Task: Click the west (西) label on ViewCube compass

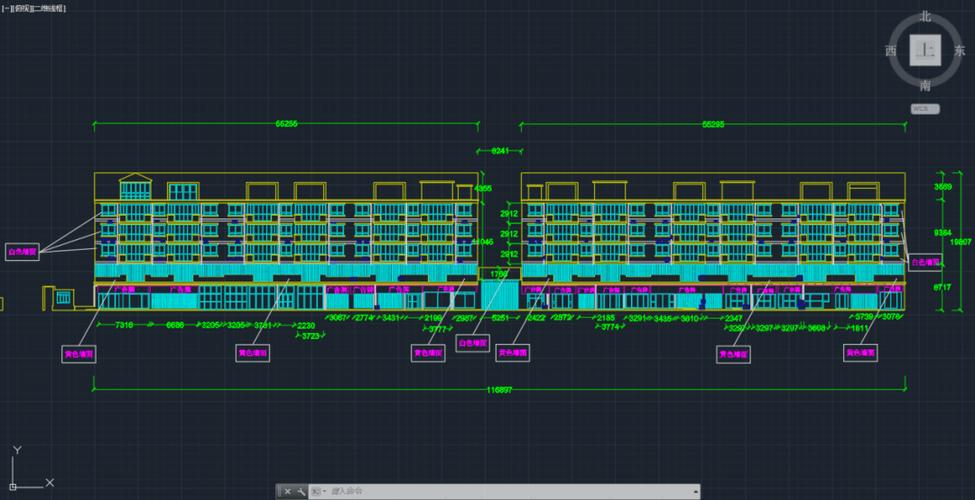Action: pyautogui.click(x=890, y=51)
